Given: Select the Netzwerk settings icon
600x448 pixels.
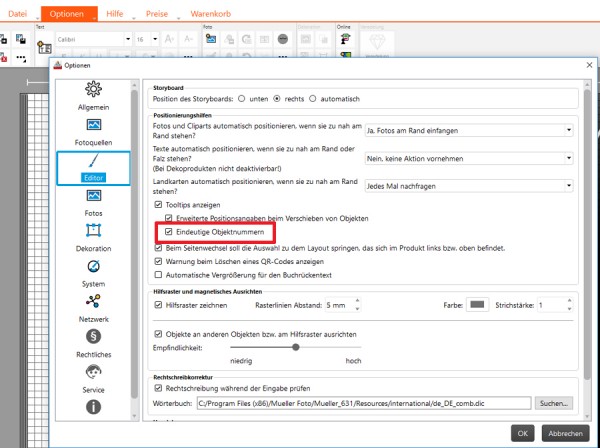Looking at the screenshot, I should 93,306.
